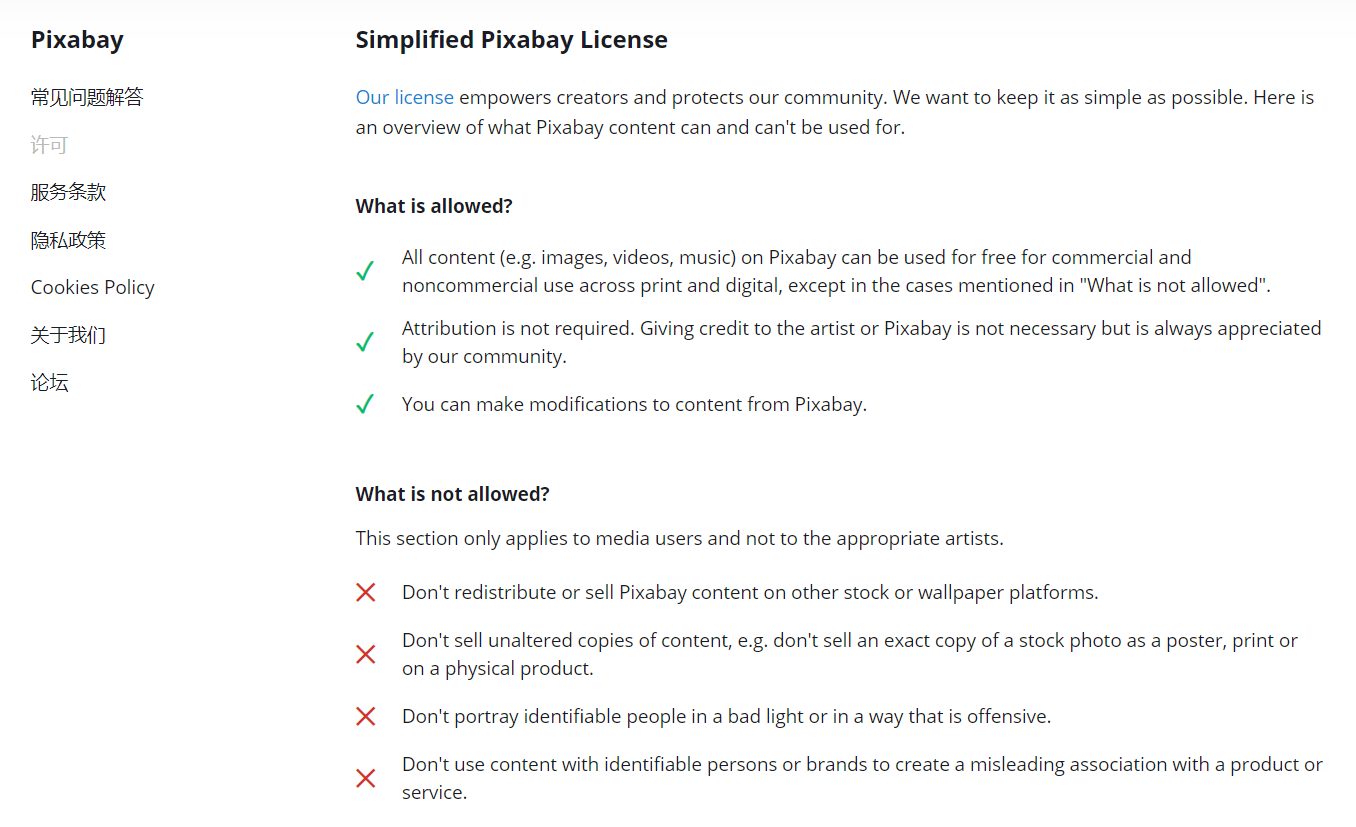Click the red X beside identifiable people rule
Screen dimensions: 1356x827
(x=366, y=717)
